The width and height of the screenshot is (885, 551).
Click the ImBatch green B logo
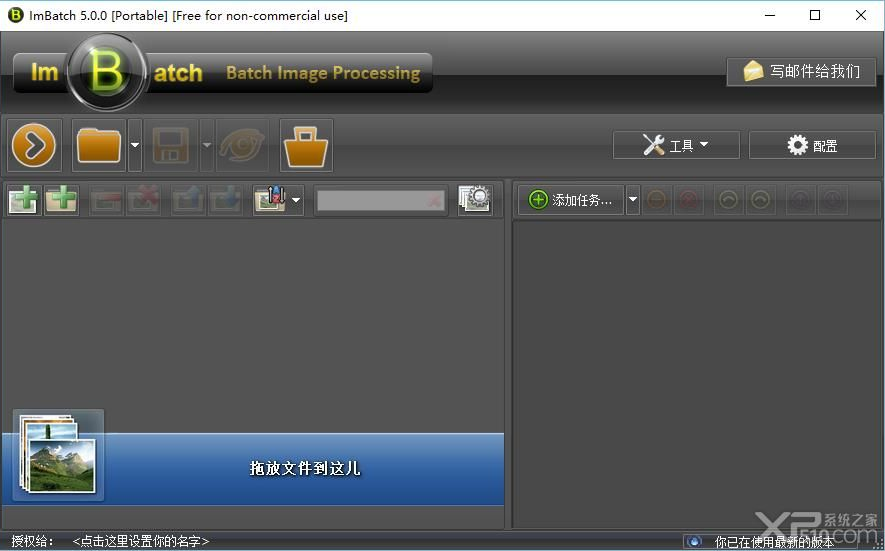tap(106, 72)
